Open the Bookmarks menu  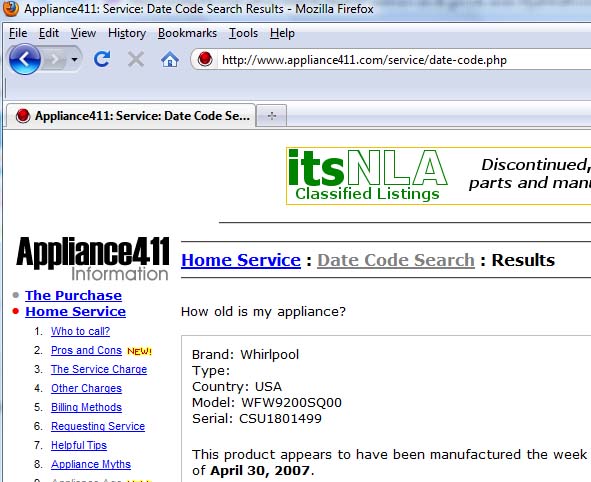(x=187, y=33)
